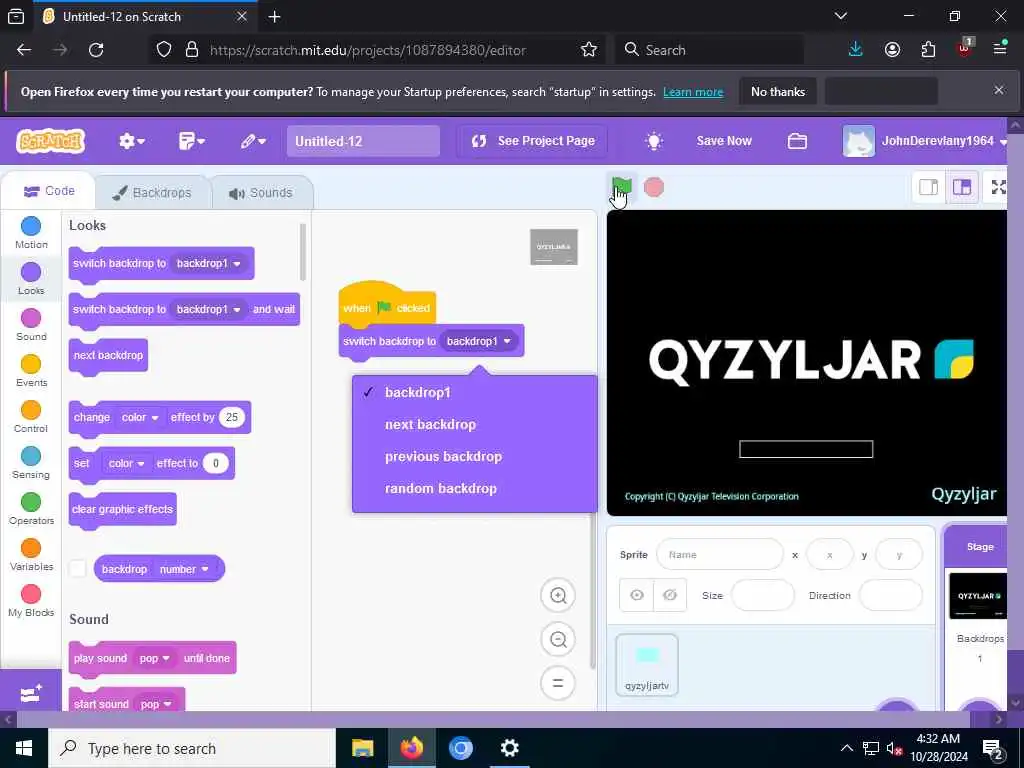1024x768 pixels.
Task: Edit the project title Untitled-12 field
Action: pyautogui.click(x=363, y=141)
